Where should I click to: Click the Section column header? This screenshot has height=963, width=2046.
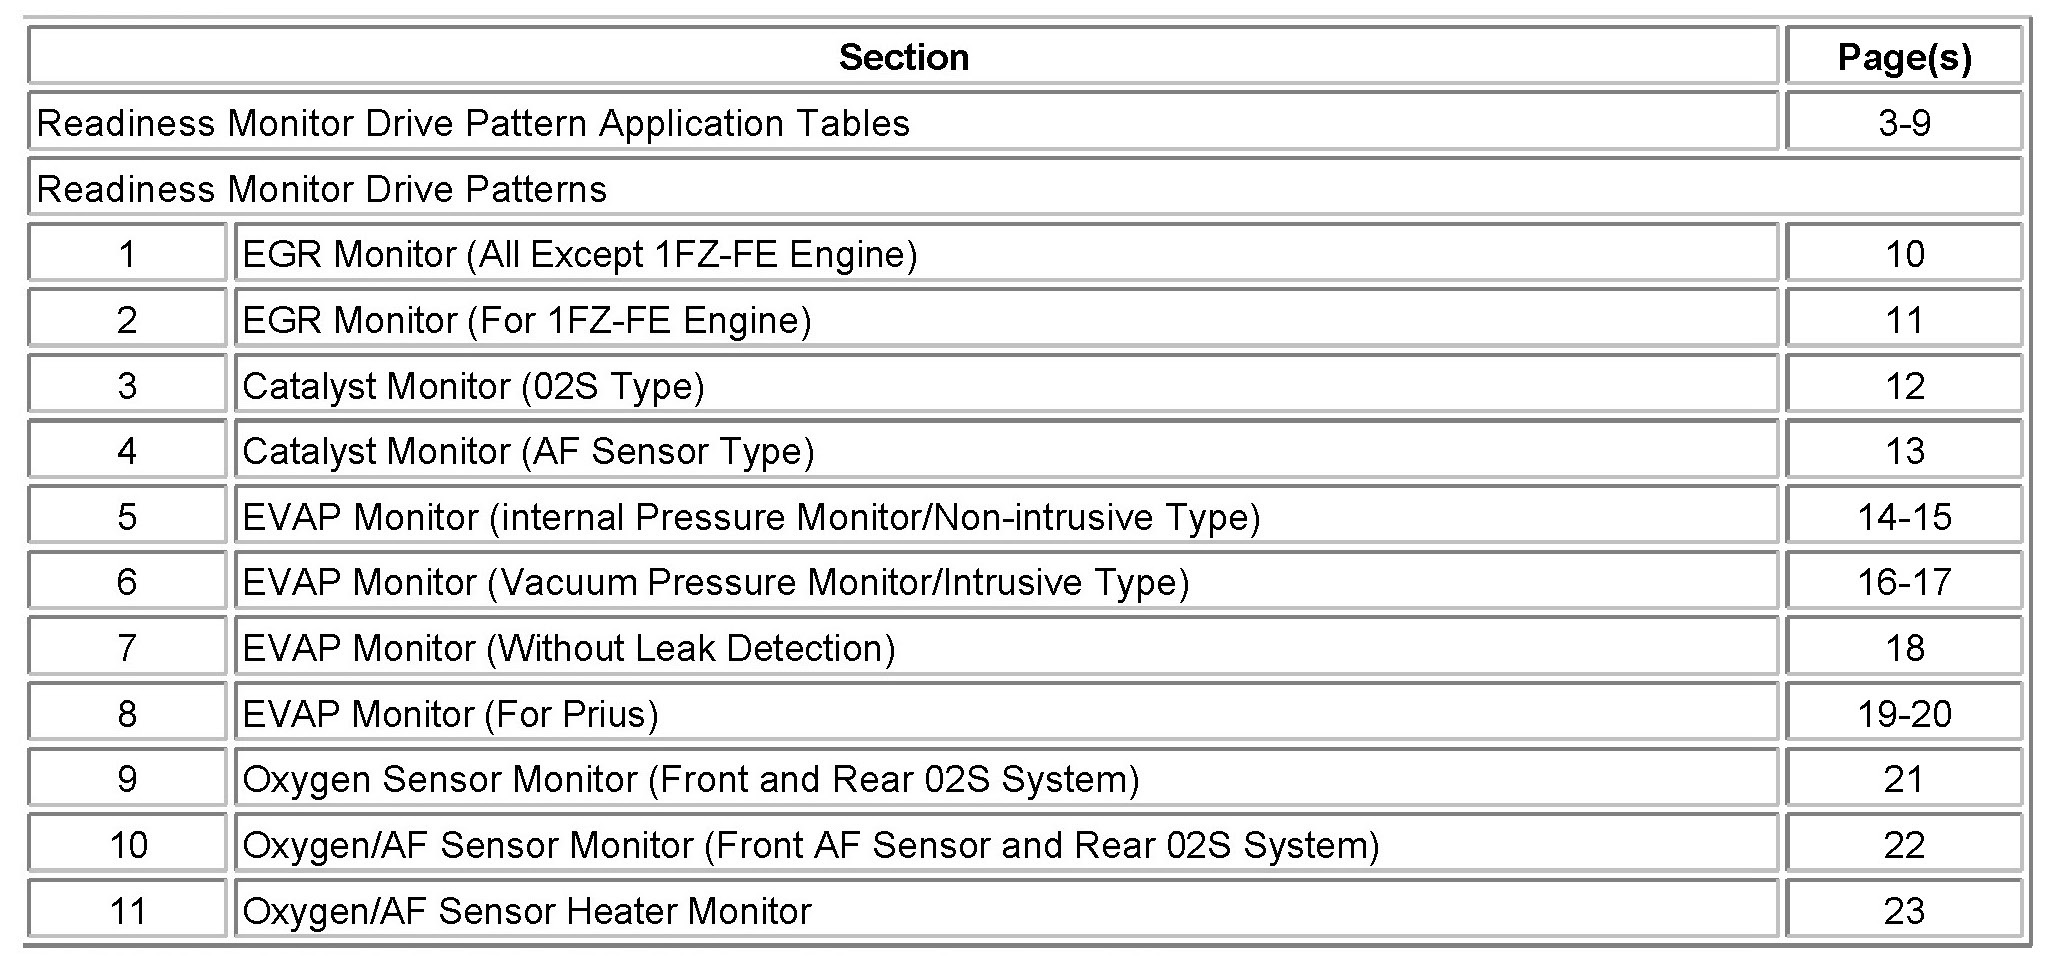903,57
